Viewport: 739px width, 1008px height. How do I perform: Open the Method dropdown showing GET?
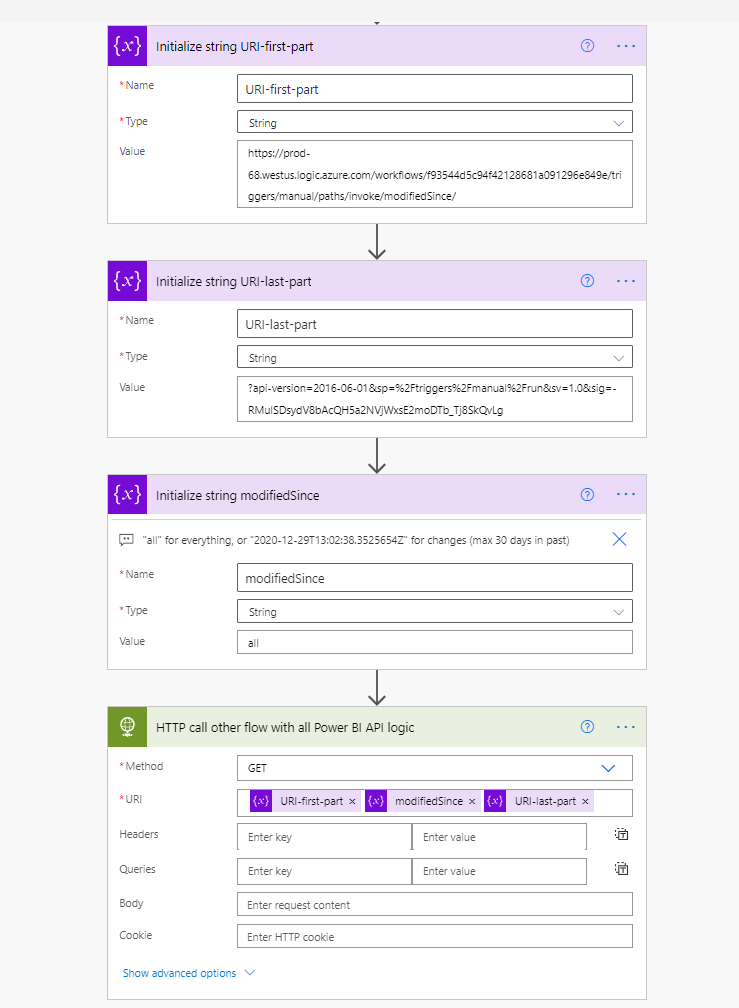pyautogui.click(x=434, y=768)
